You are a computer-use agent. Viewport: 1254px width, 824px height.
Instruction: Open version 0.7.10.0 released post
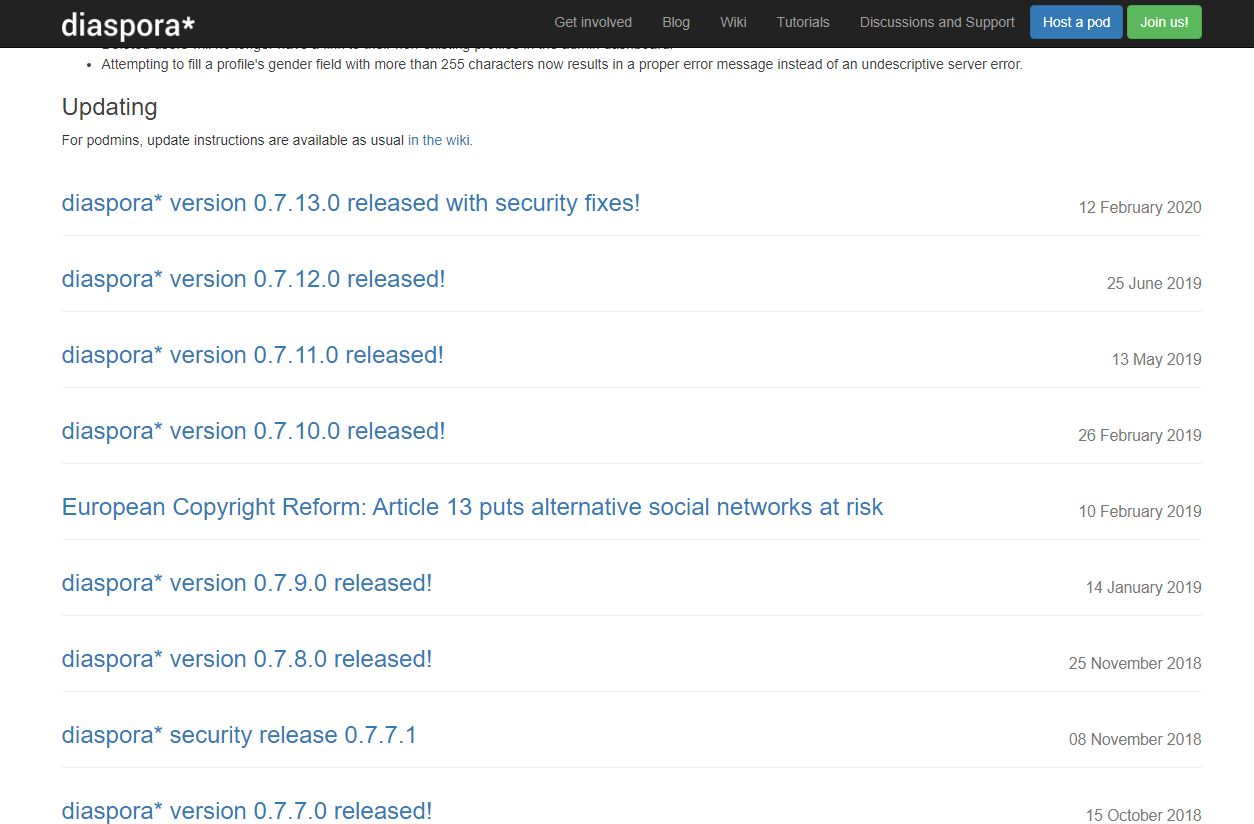254,431
